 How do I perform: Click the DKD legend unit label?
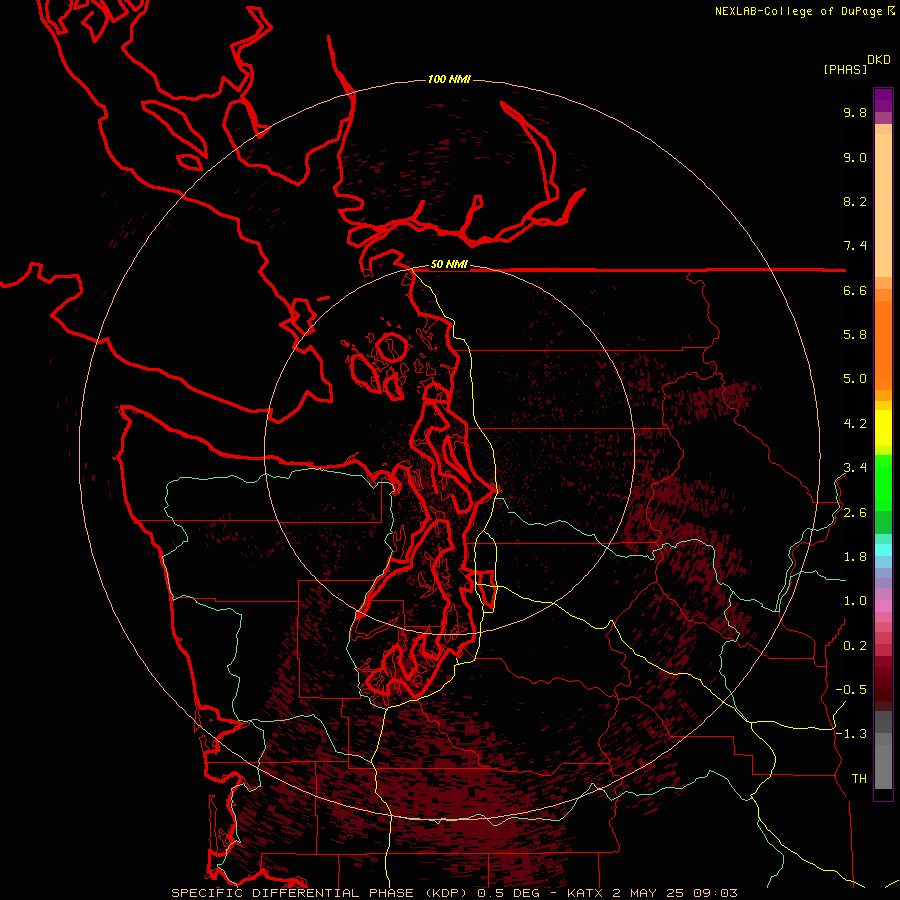[x=879, y=60]
